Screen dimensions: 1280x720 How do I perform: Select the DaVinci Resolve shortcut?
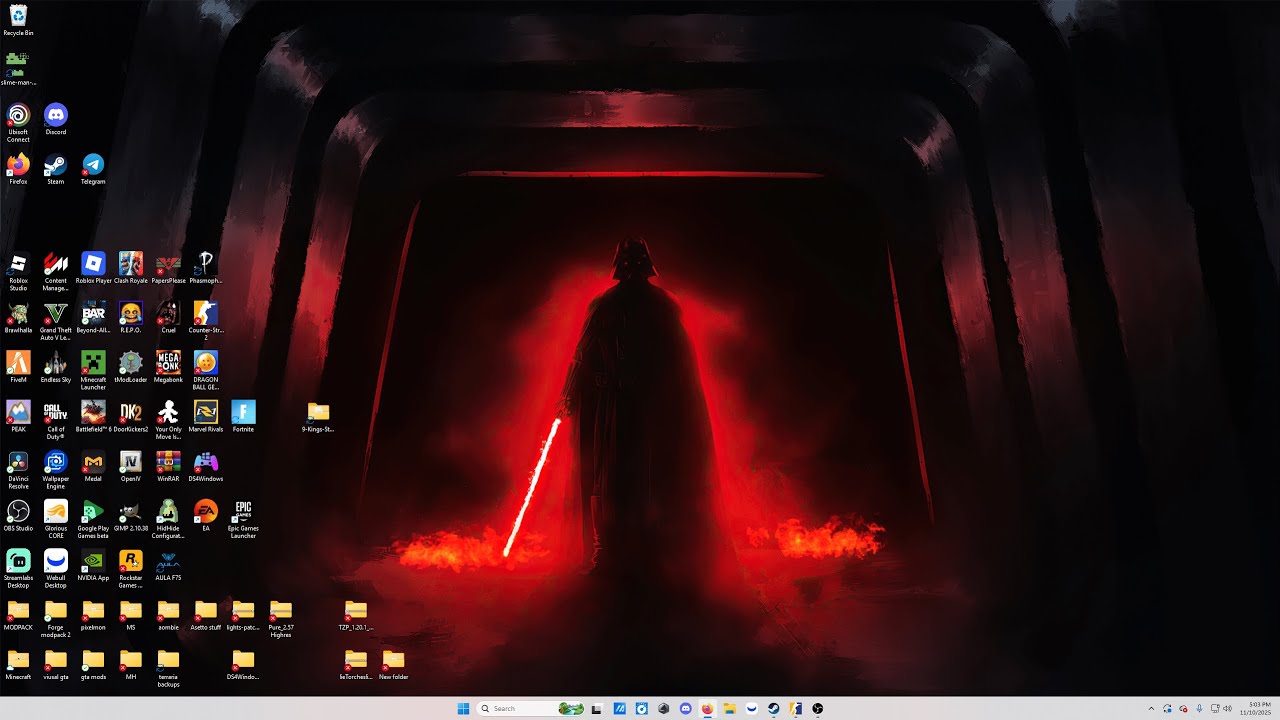pos(18,471)
